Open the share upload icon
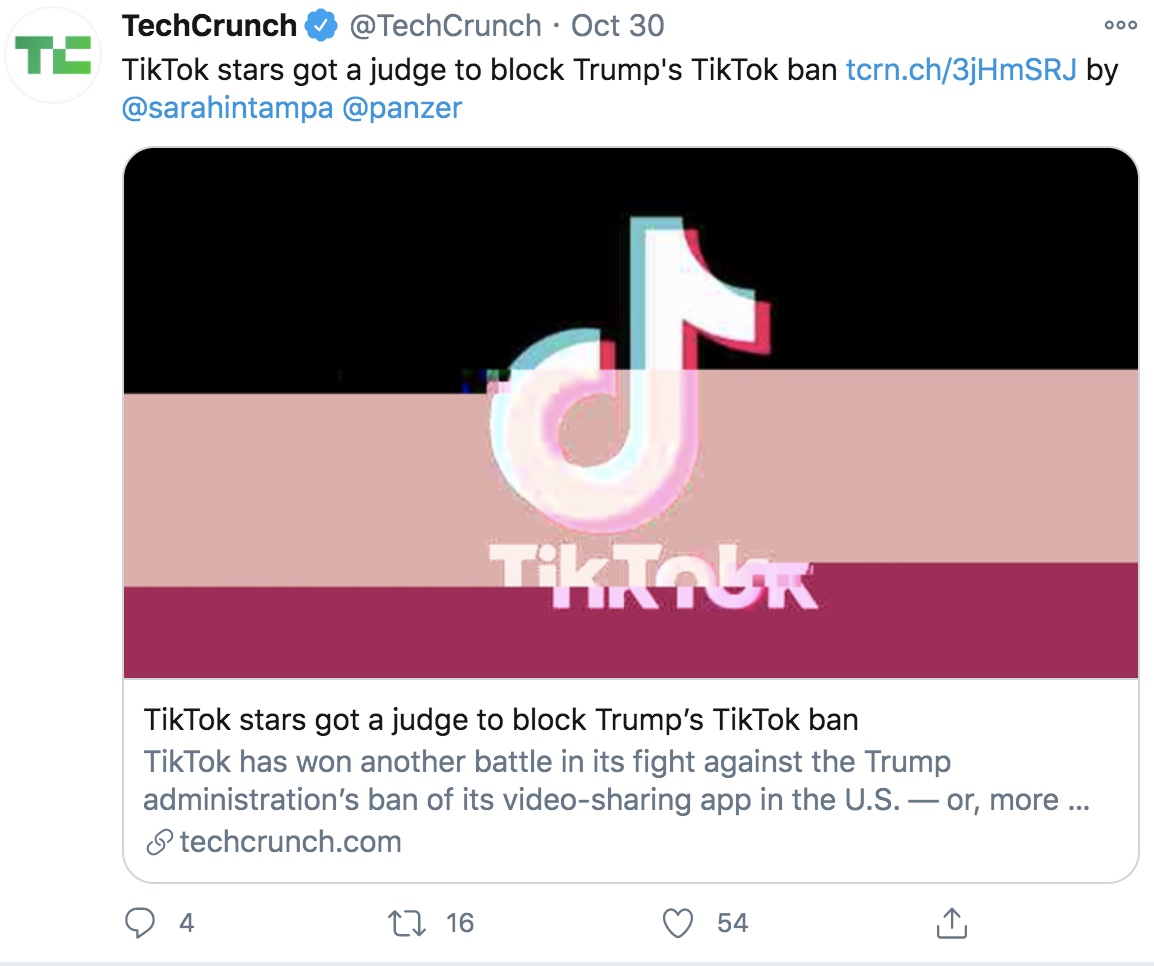 coord(952,923)
